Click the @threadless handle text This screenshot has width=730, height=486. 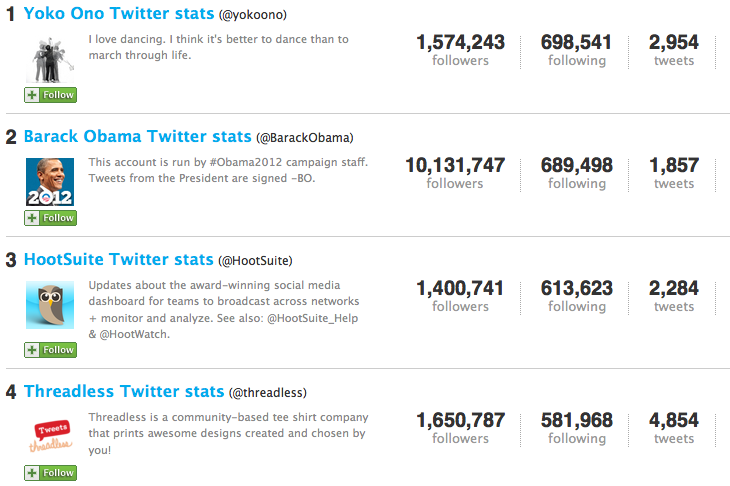[268, 393]
